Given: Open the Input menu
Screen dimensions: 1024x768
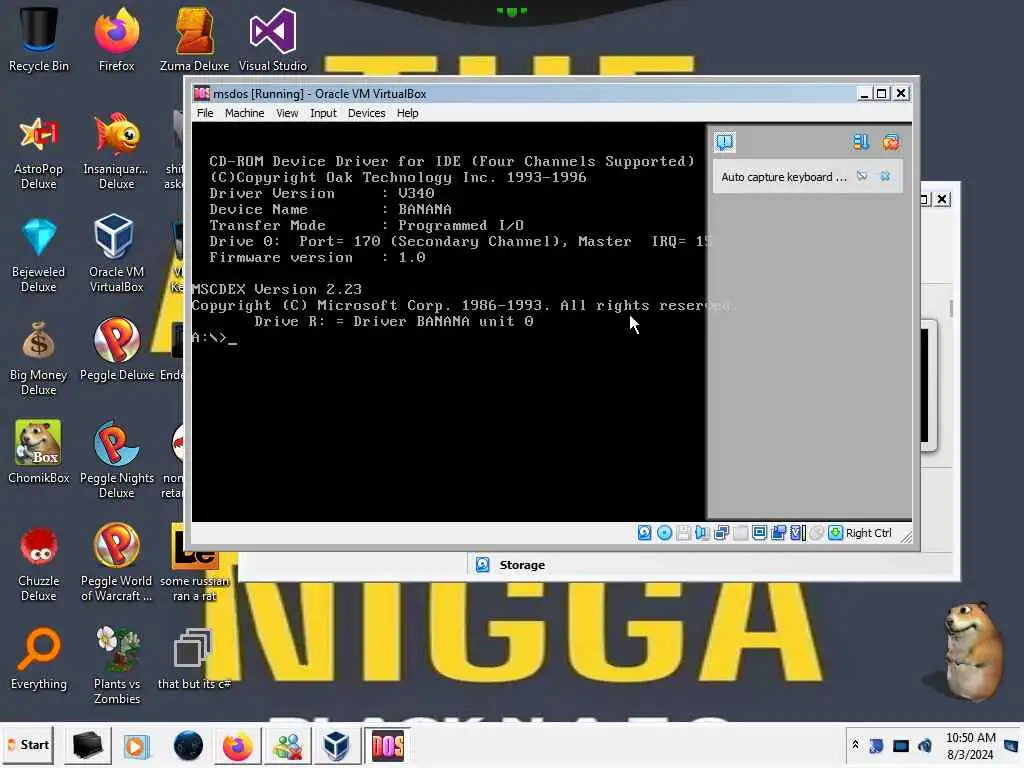Looking at the screenshot, I should click(323, 113).
